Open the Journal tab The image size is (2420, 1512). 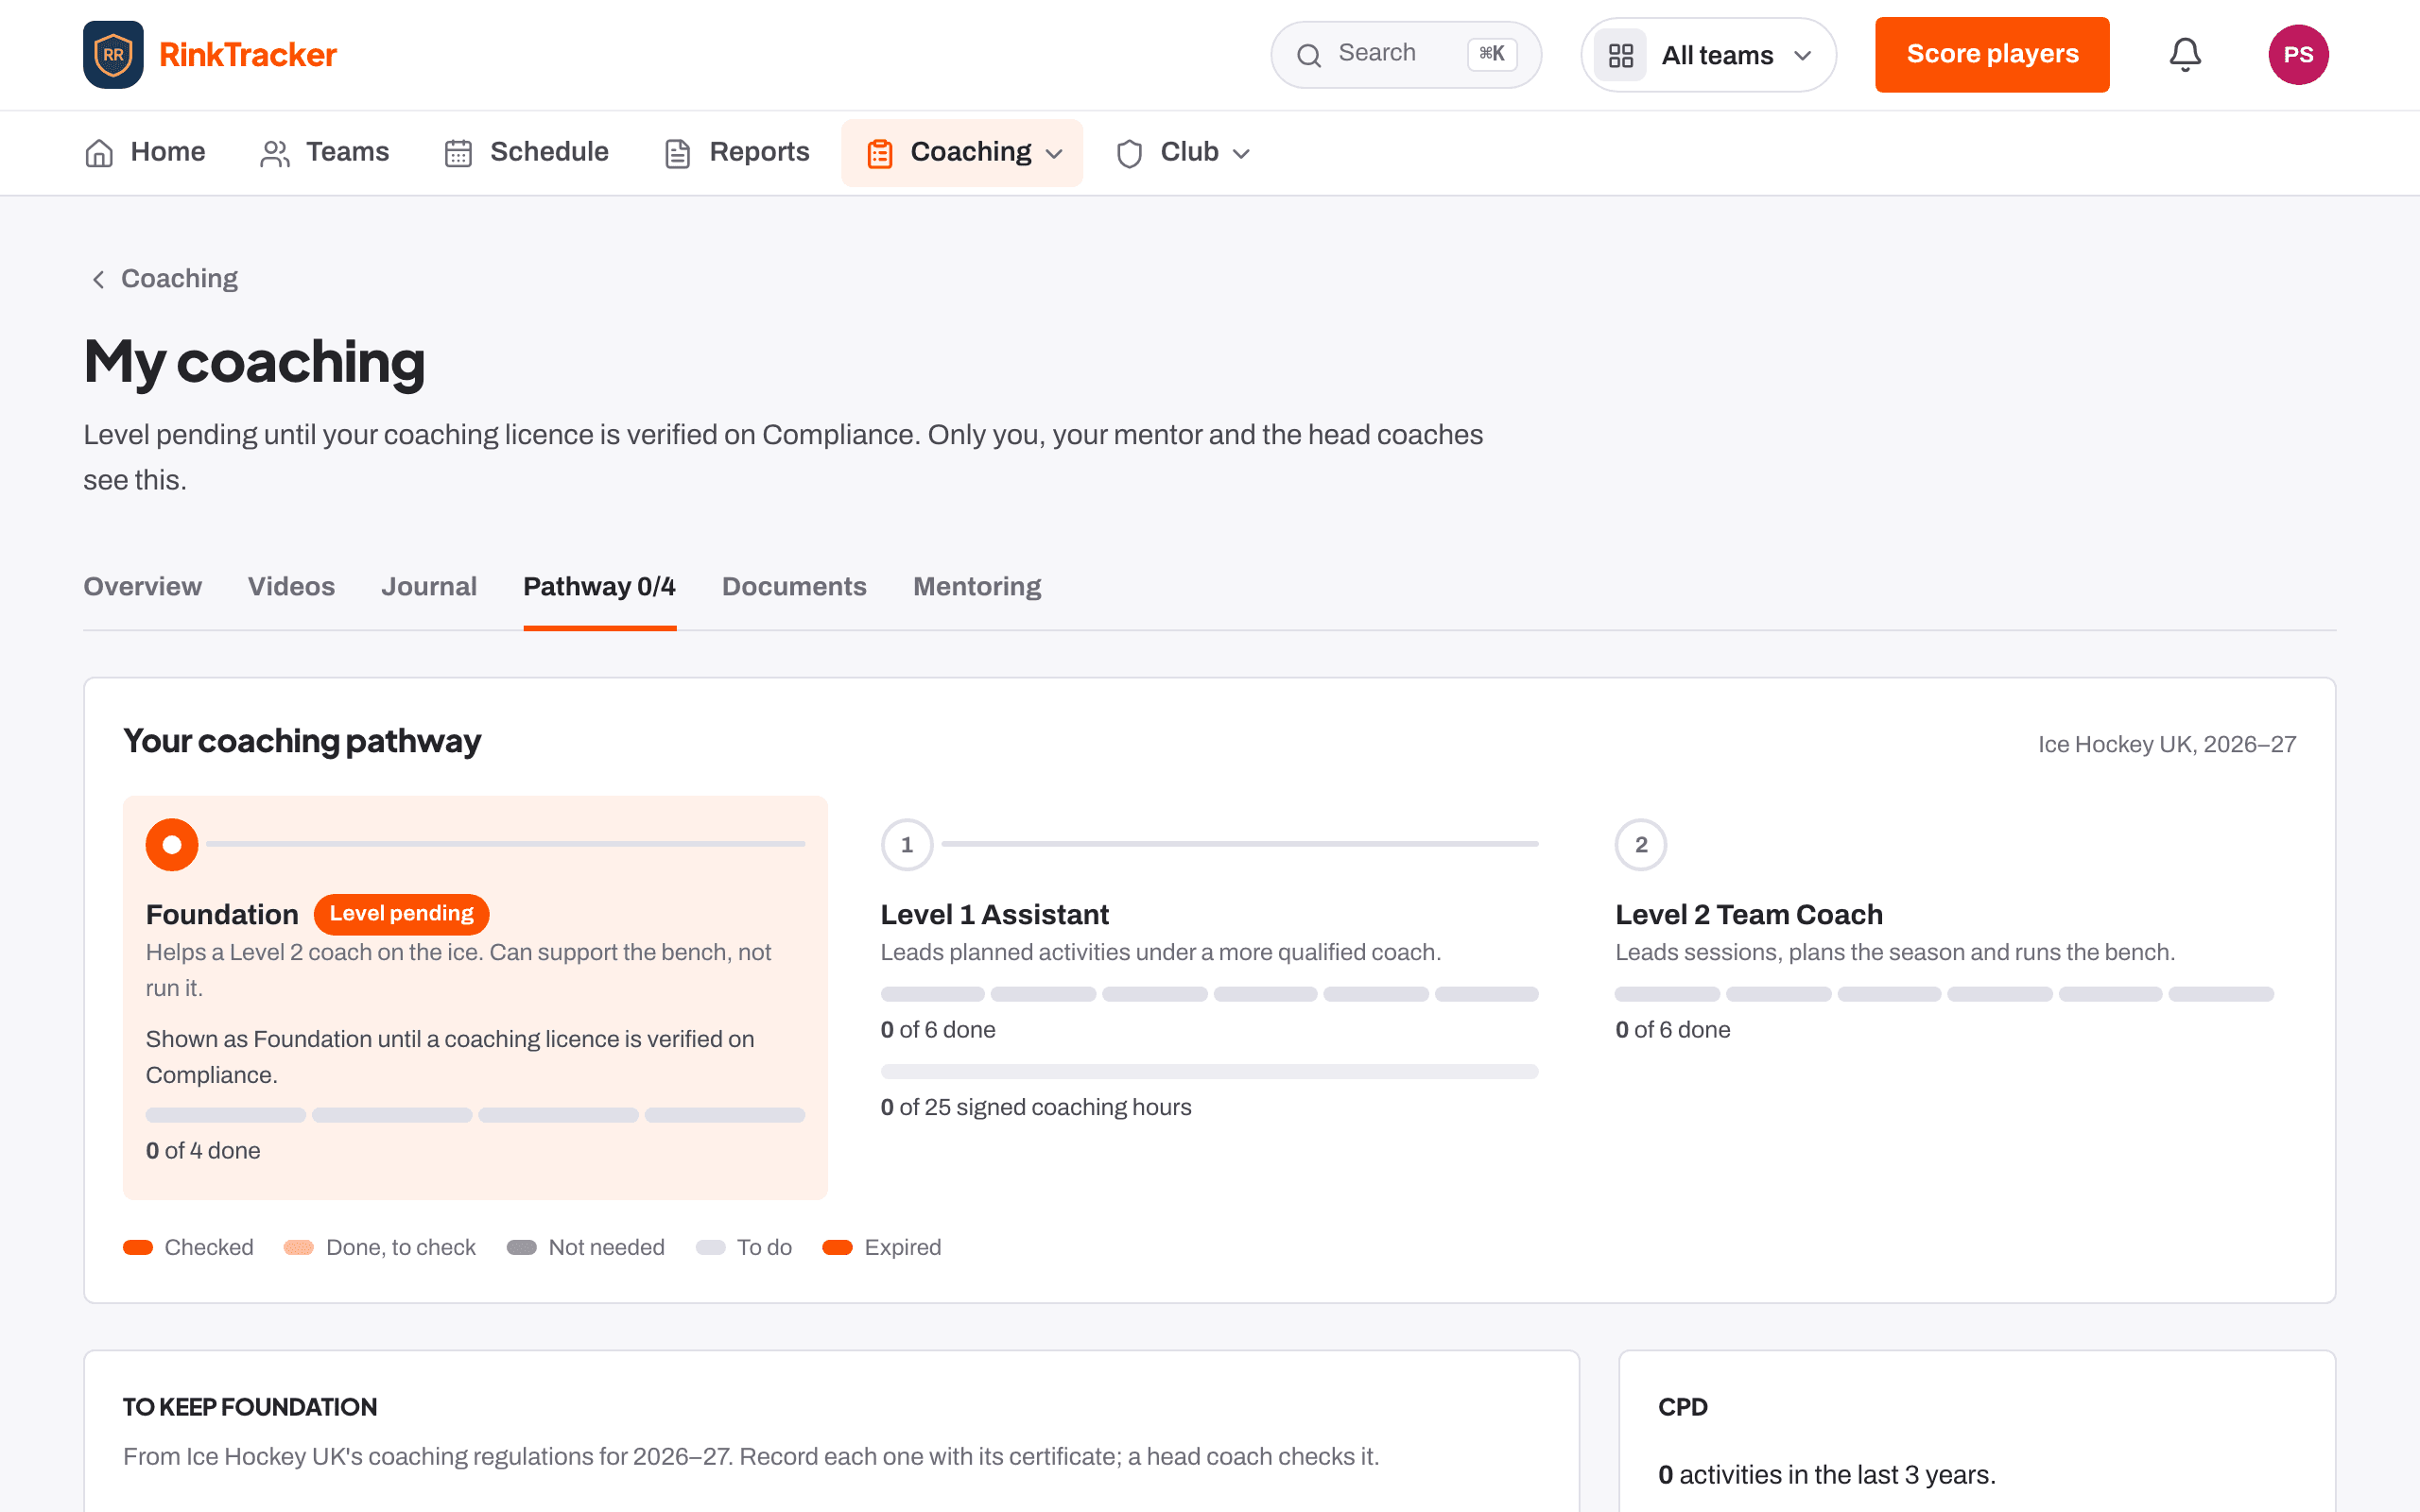coord(429,586)
